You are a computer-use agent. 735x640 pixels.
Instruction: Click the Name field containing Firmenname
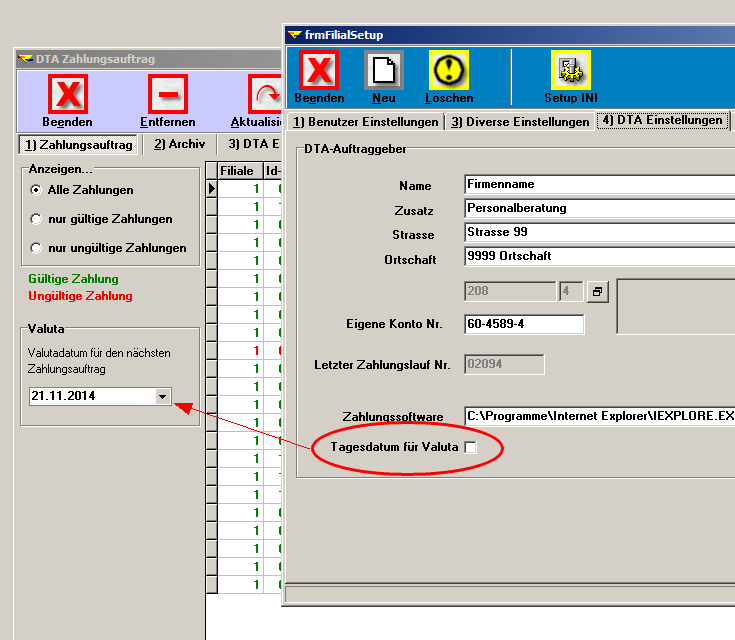tap(599, 185)
